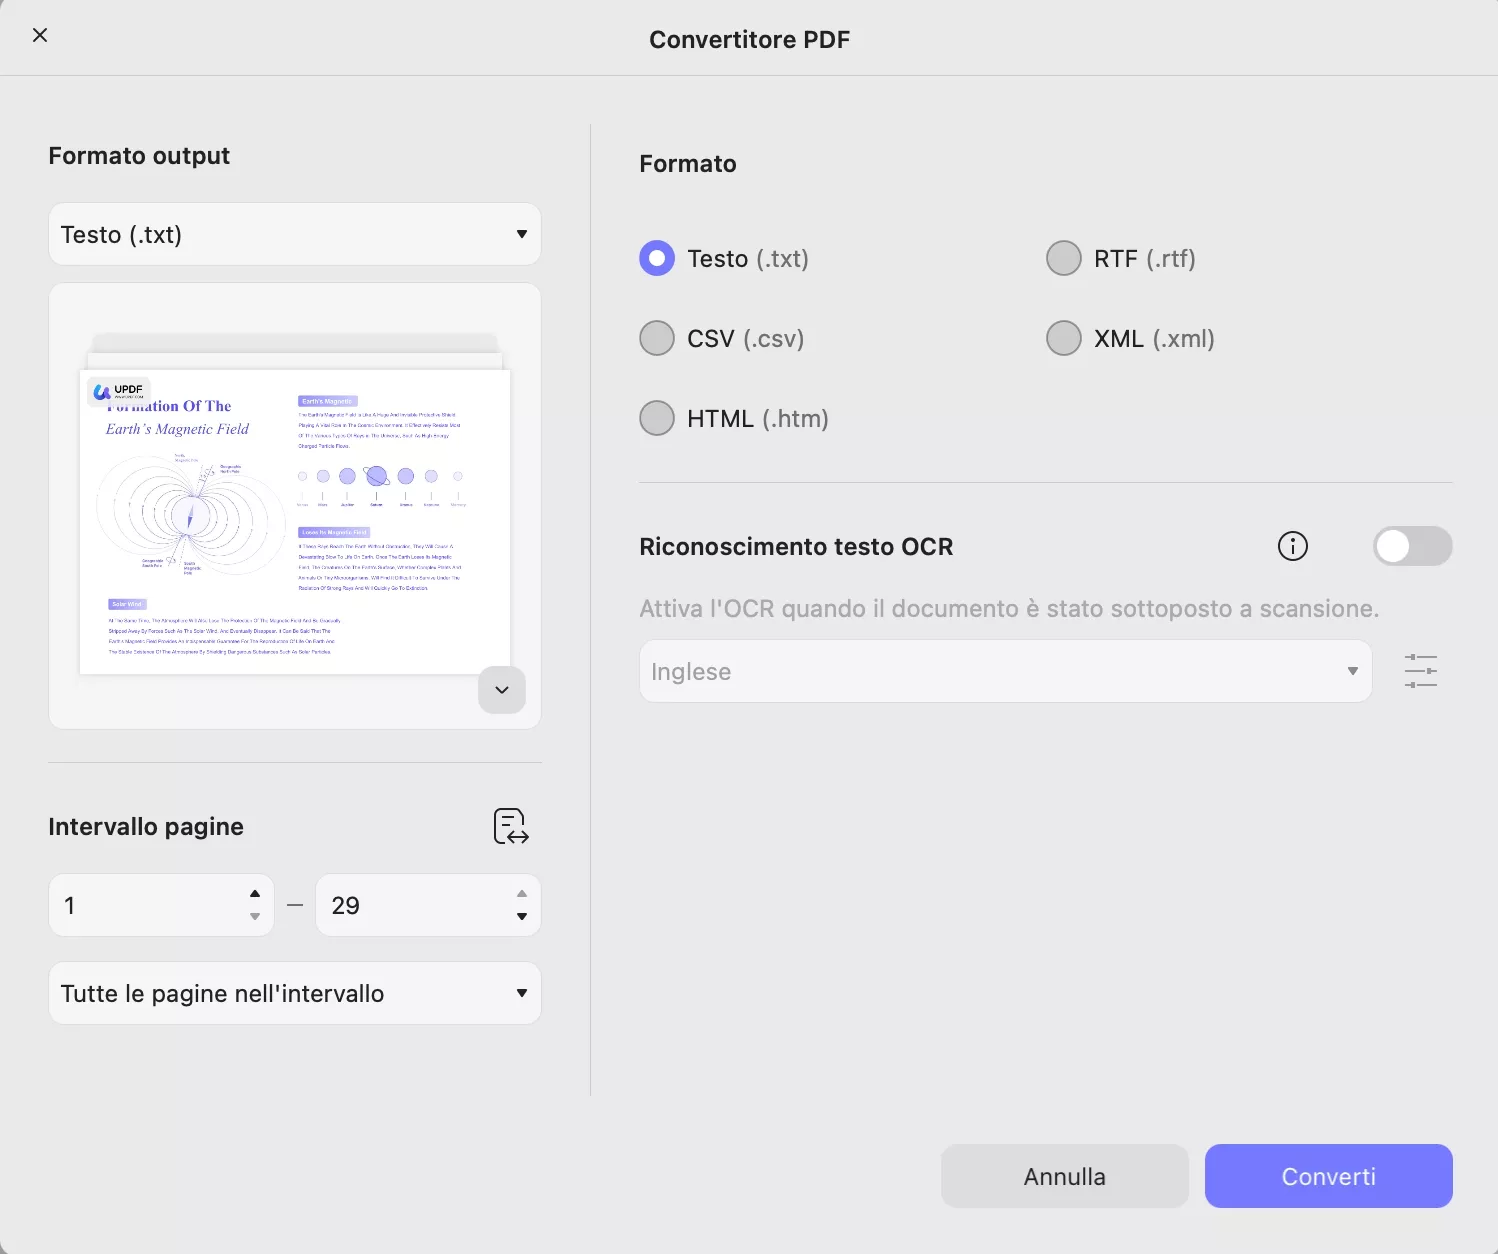This screenshot has width=1498, height=1254.
Task: Close the Convertitore PDF dialog
Action: 40,36
